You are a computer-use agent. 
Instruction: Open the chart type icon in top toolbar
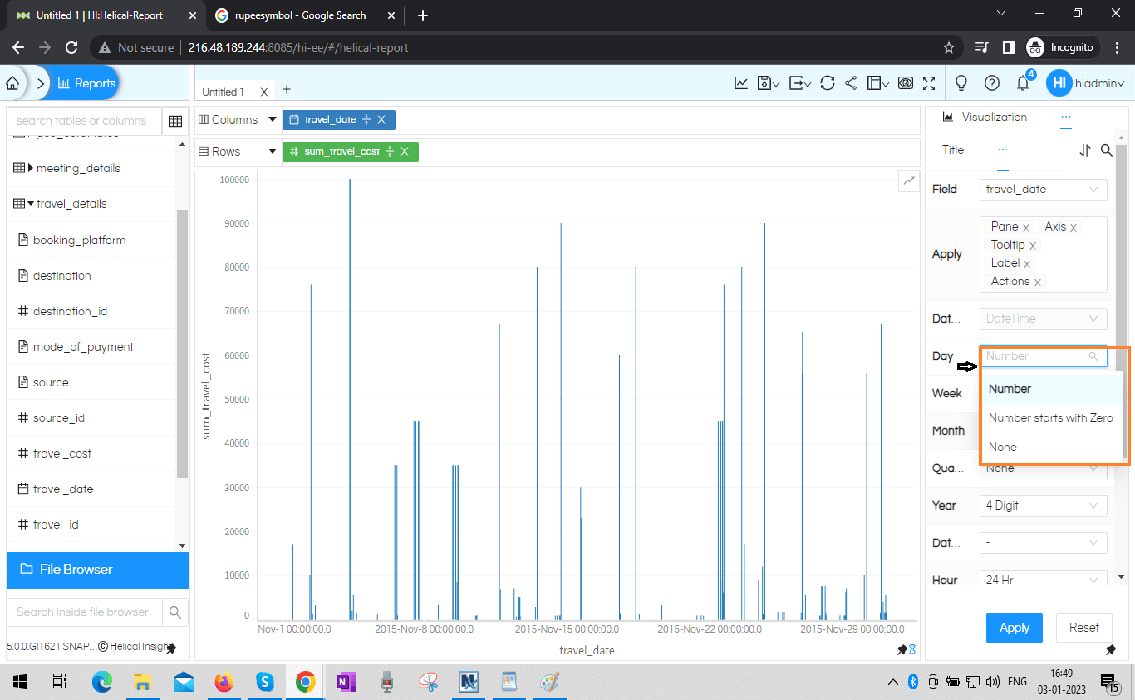coord(741,83)
